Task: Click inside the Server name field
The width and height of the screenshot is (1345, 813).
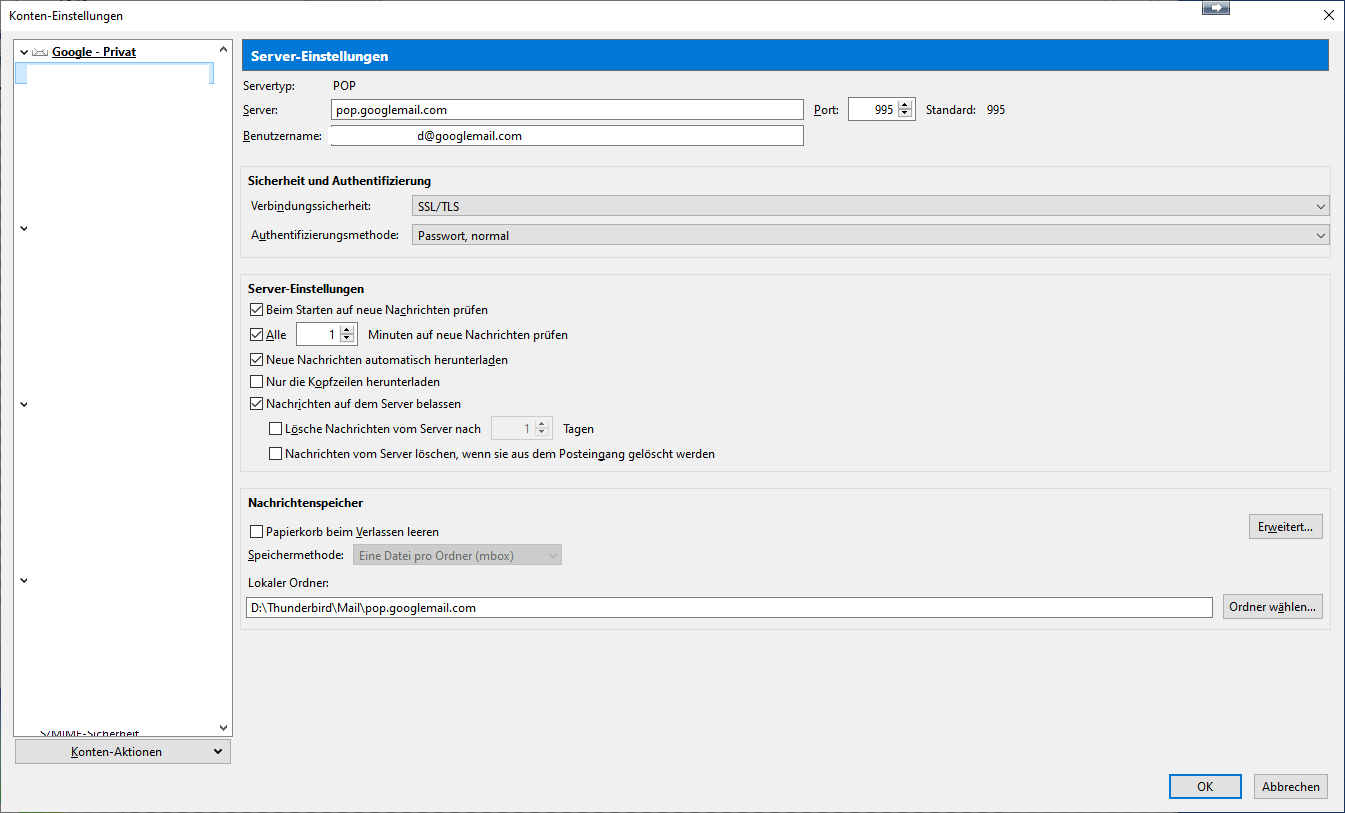Action: pyautogui.click(x=566, y=110)
